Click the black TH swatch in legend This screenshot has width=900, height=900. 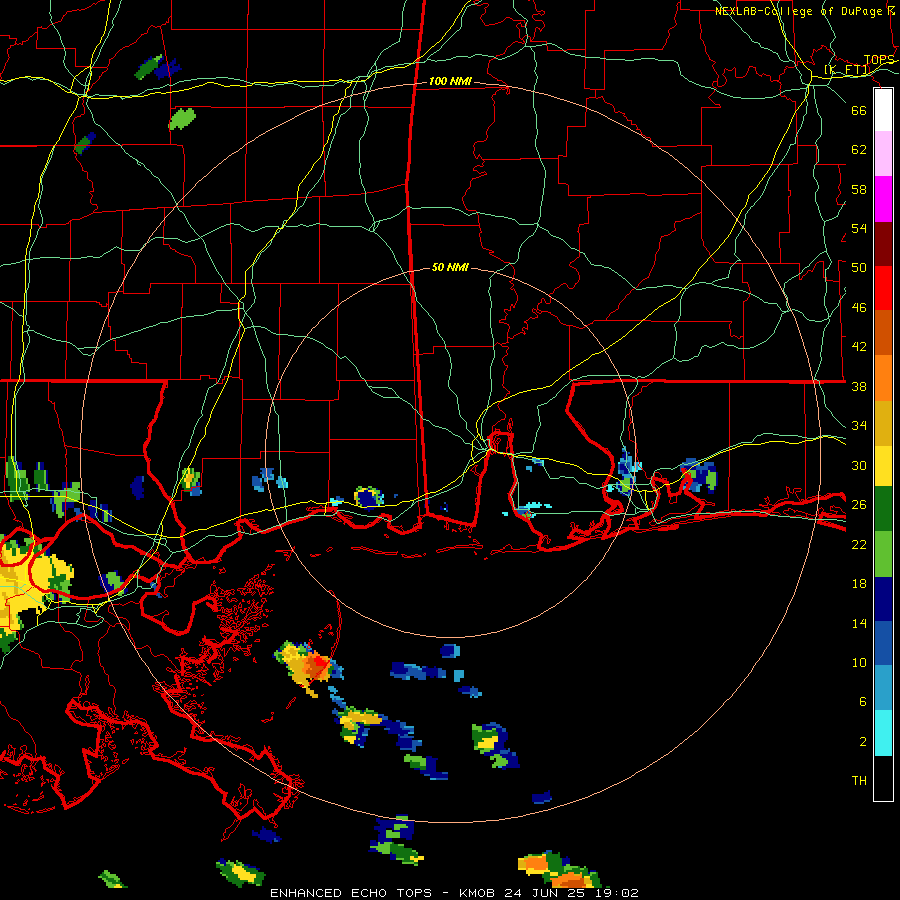click(x=883, y=778)
